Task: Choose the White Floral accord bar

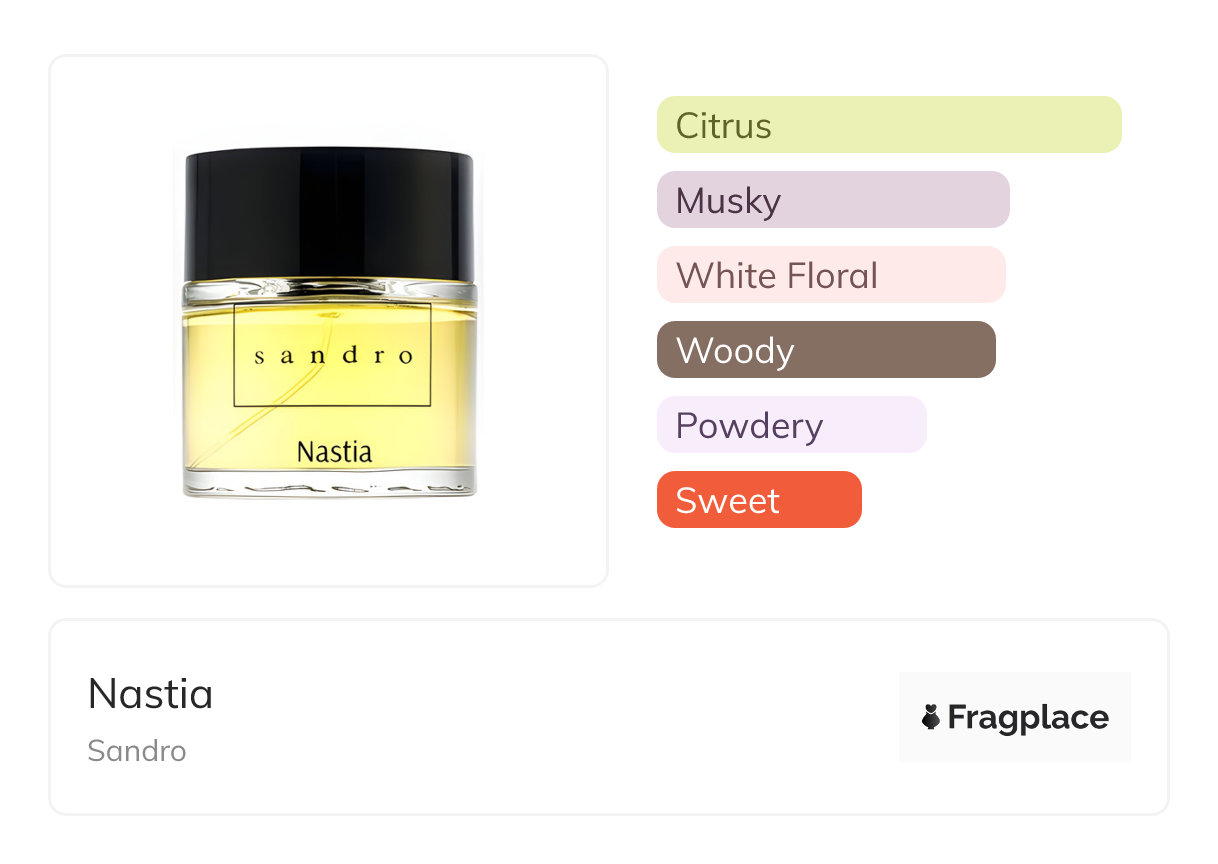Action: point(830,275)
